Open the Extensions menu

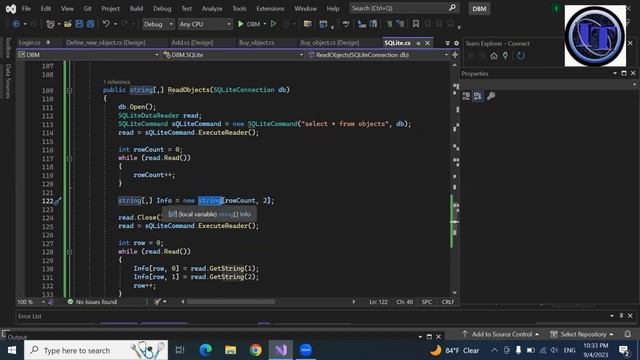pyautogui.click(x=270, y=8)
